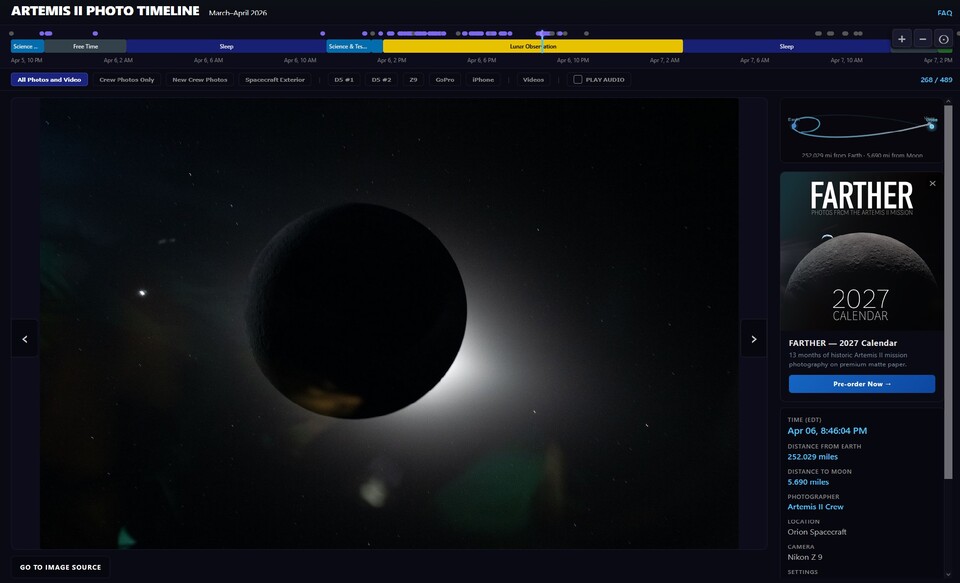The height and width of the screenshot is (583, 960).
Task: Select the leftmost Science timeline block
Action: coord(27,47)
